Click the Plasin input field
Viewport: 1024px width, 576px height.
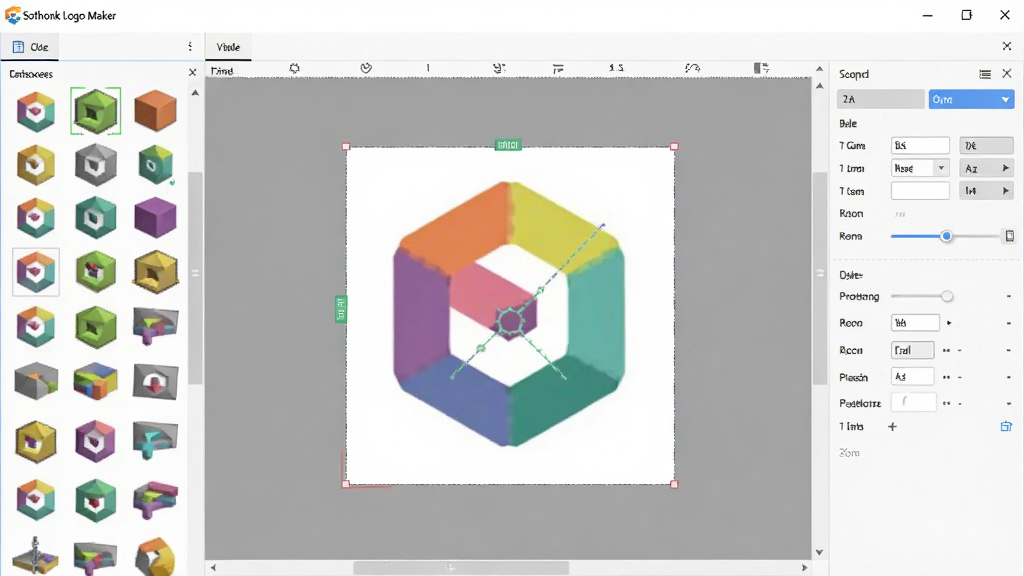pyautogui.click(x=912, y=377)
